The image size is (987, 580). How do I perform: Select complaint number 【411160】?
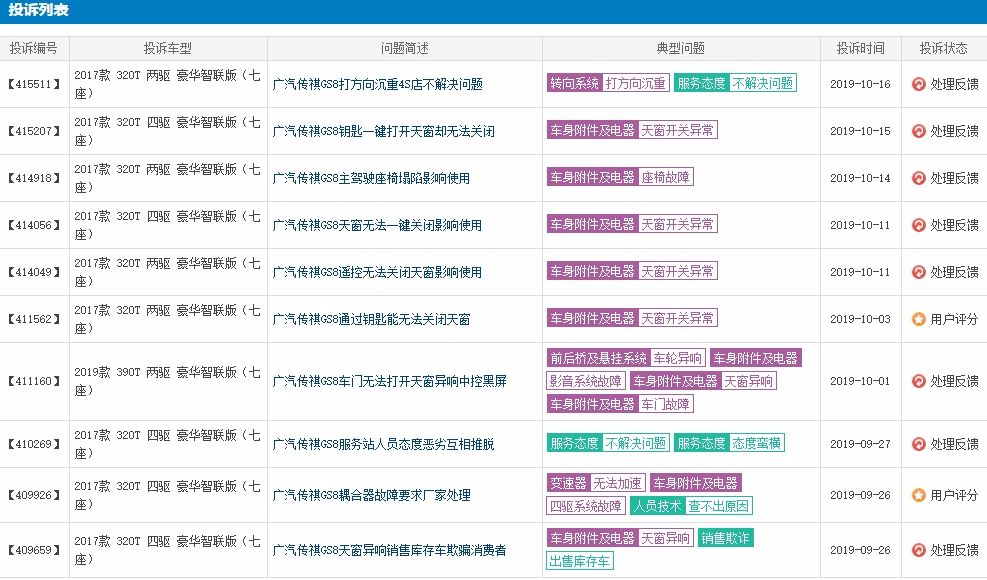point(34,381)
